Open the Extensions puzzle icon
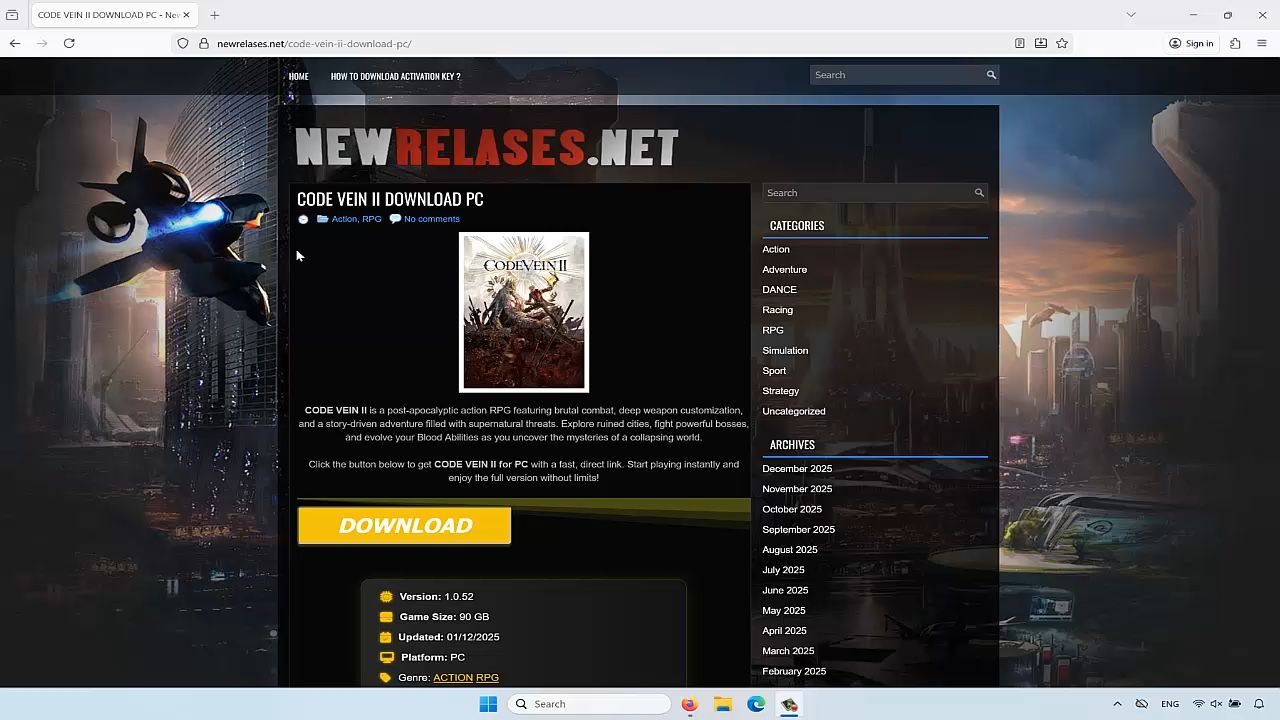Image resolution: width=1280 pixels, height=720 pixels. coord(1235,43)
